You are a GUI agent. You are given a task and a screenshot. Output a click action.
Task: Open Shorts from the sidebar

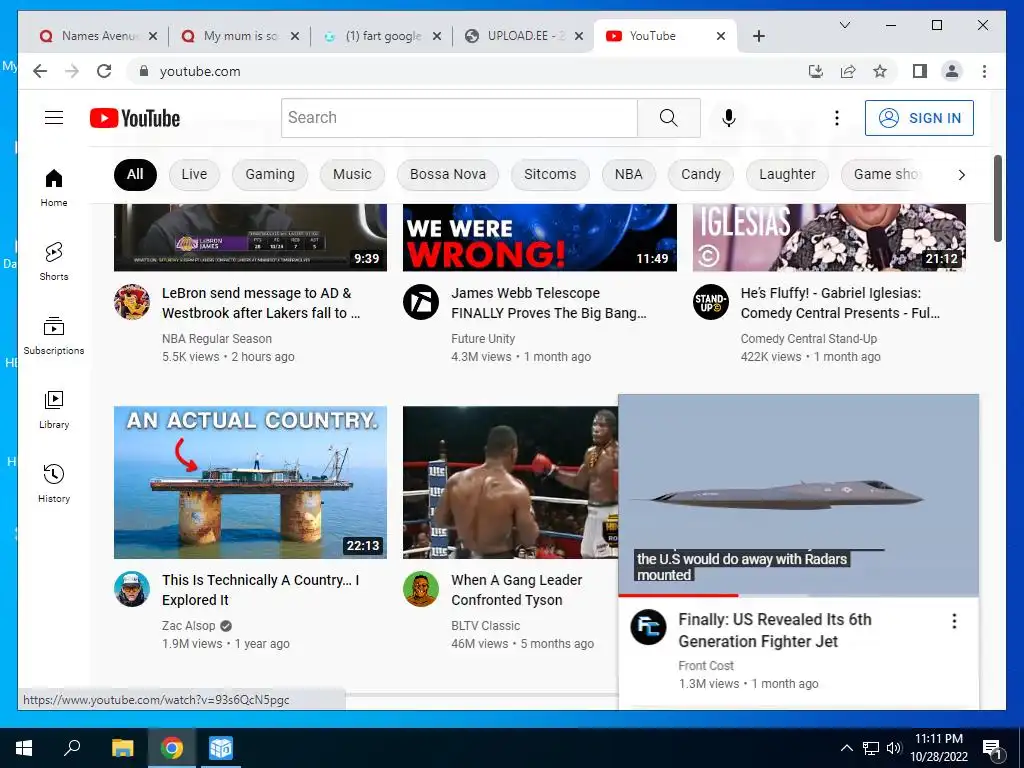[x=54, y=261]
